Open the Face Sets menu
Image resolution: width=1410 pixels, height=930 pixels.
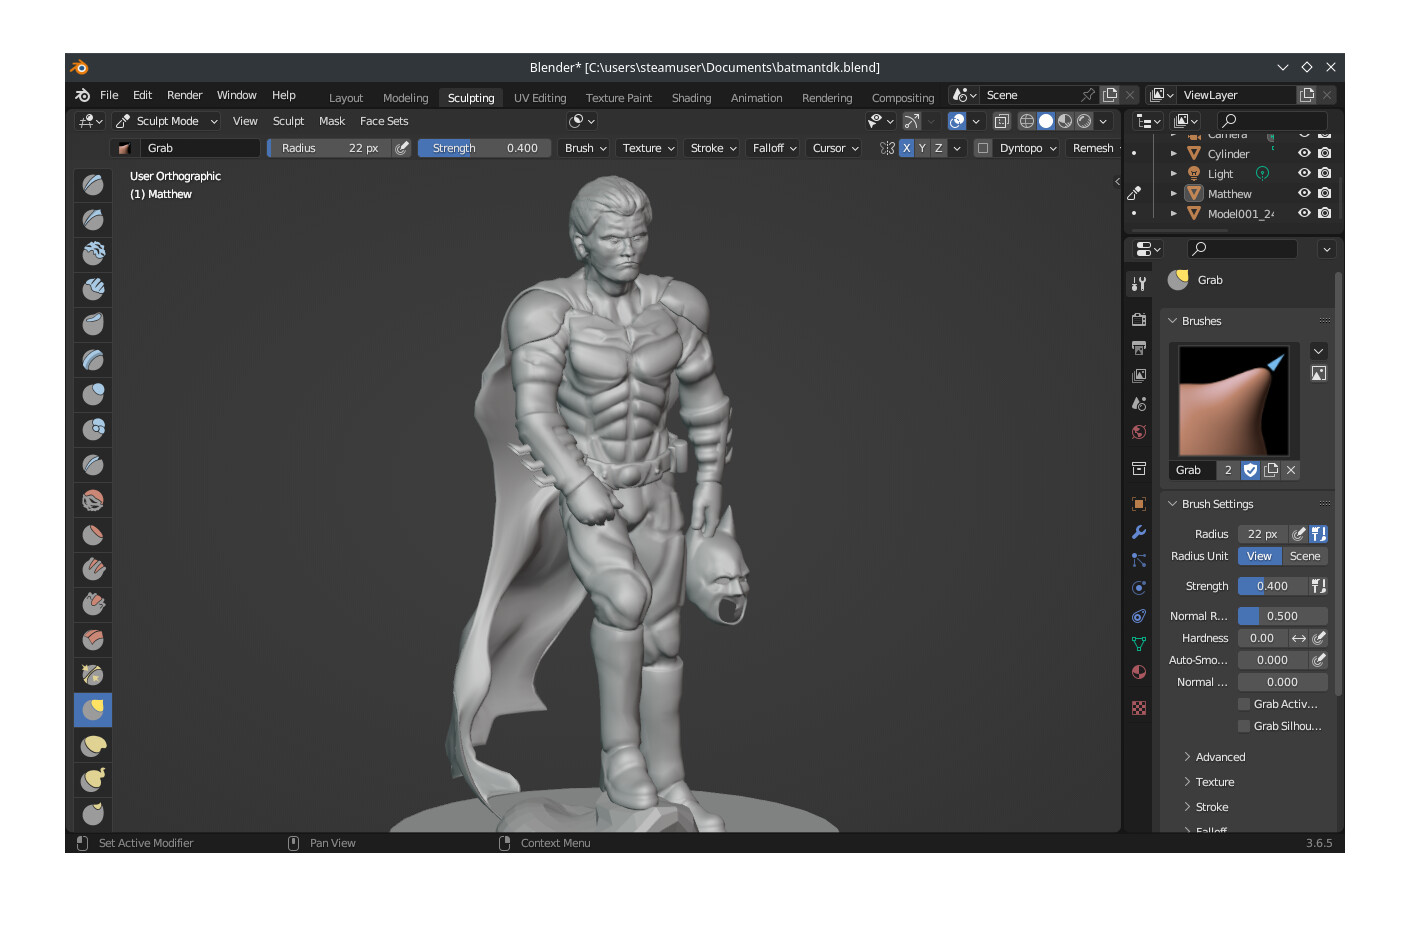[x=384, y=121]
